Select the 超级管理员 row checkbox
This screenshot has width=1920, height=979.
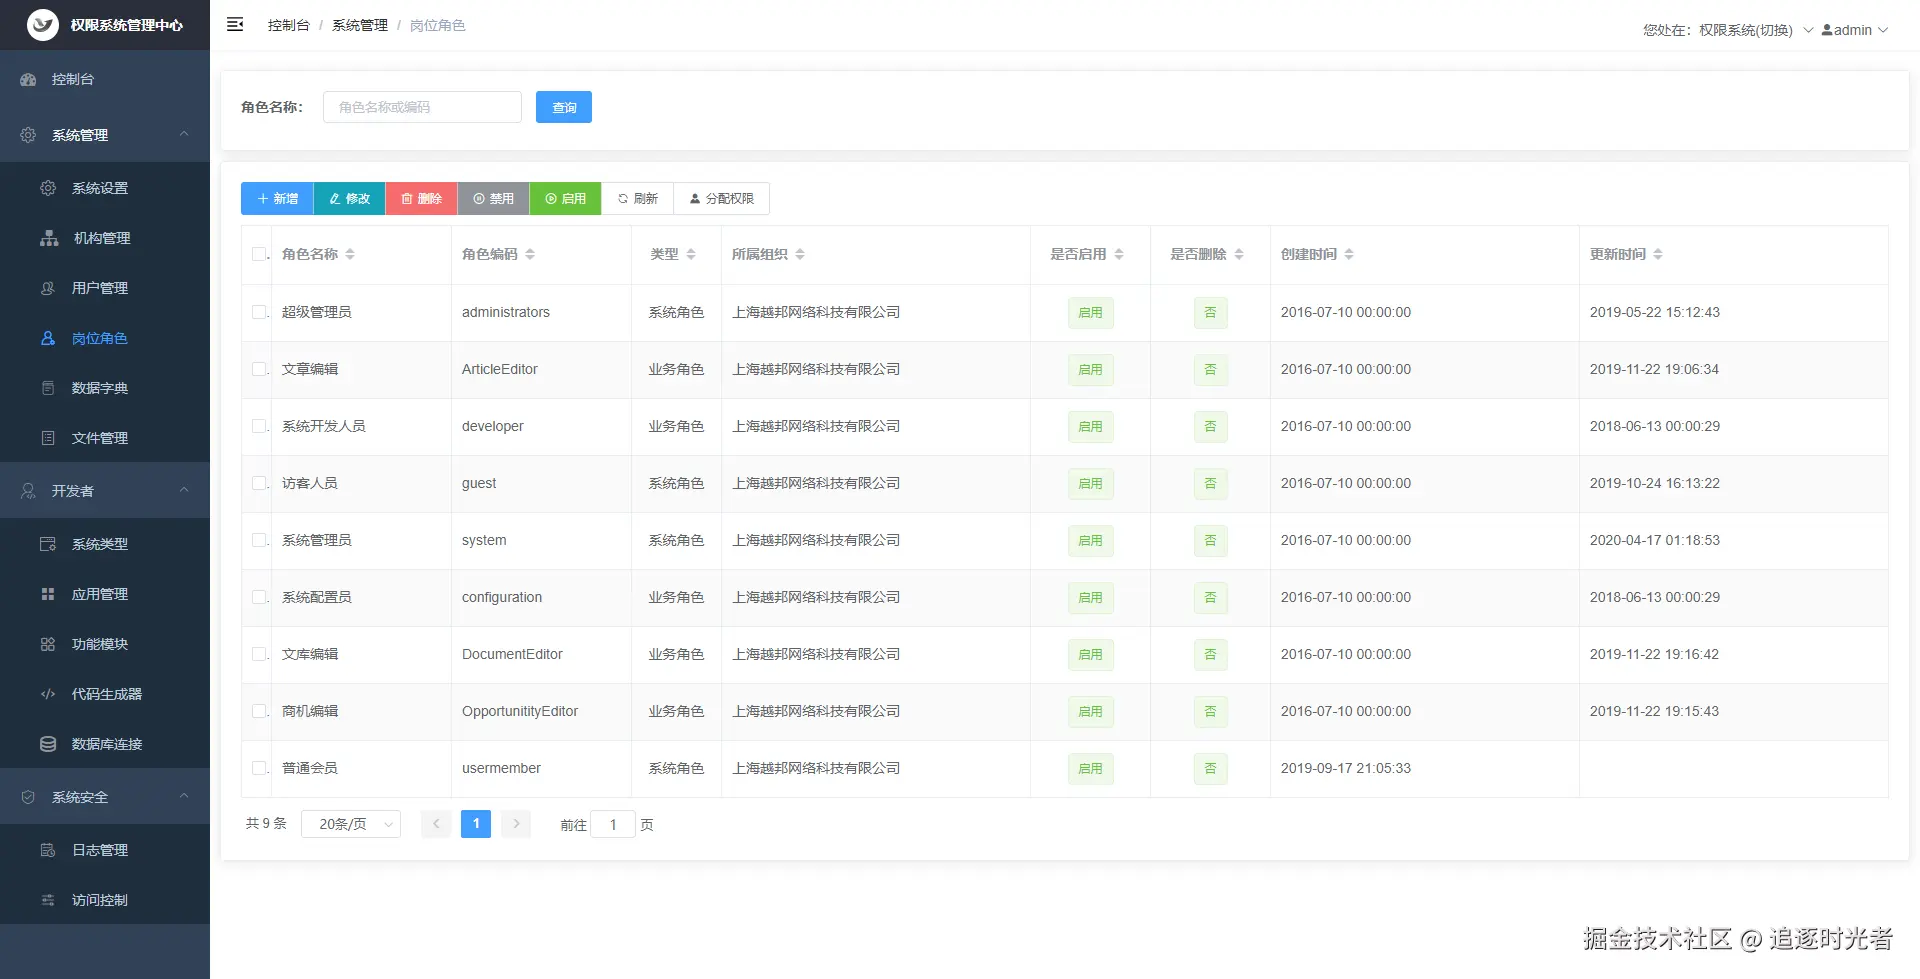[259, 312]
